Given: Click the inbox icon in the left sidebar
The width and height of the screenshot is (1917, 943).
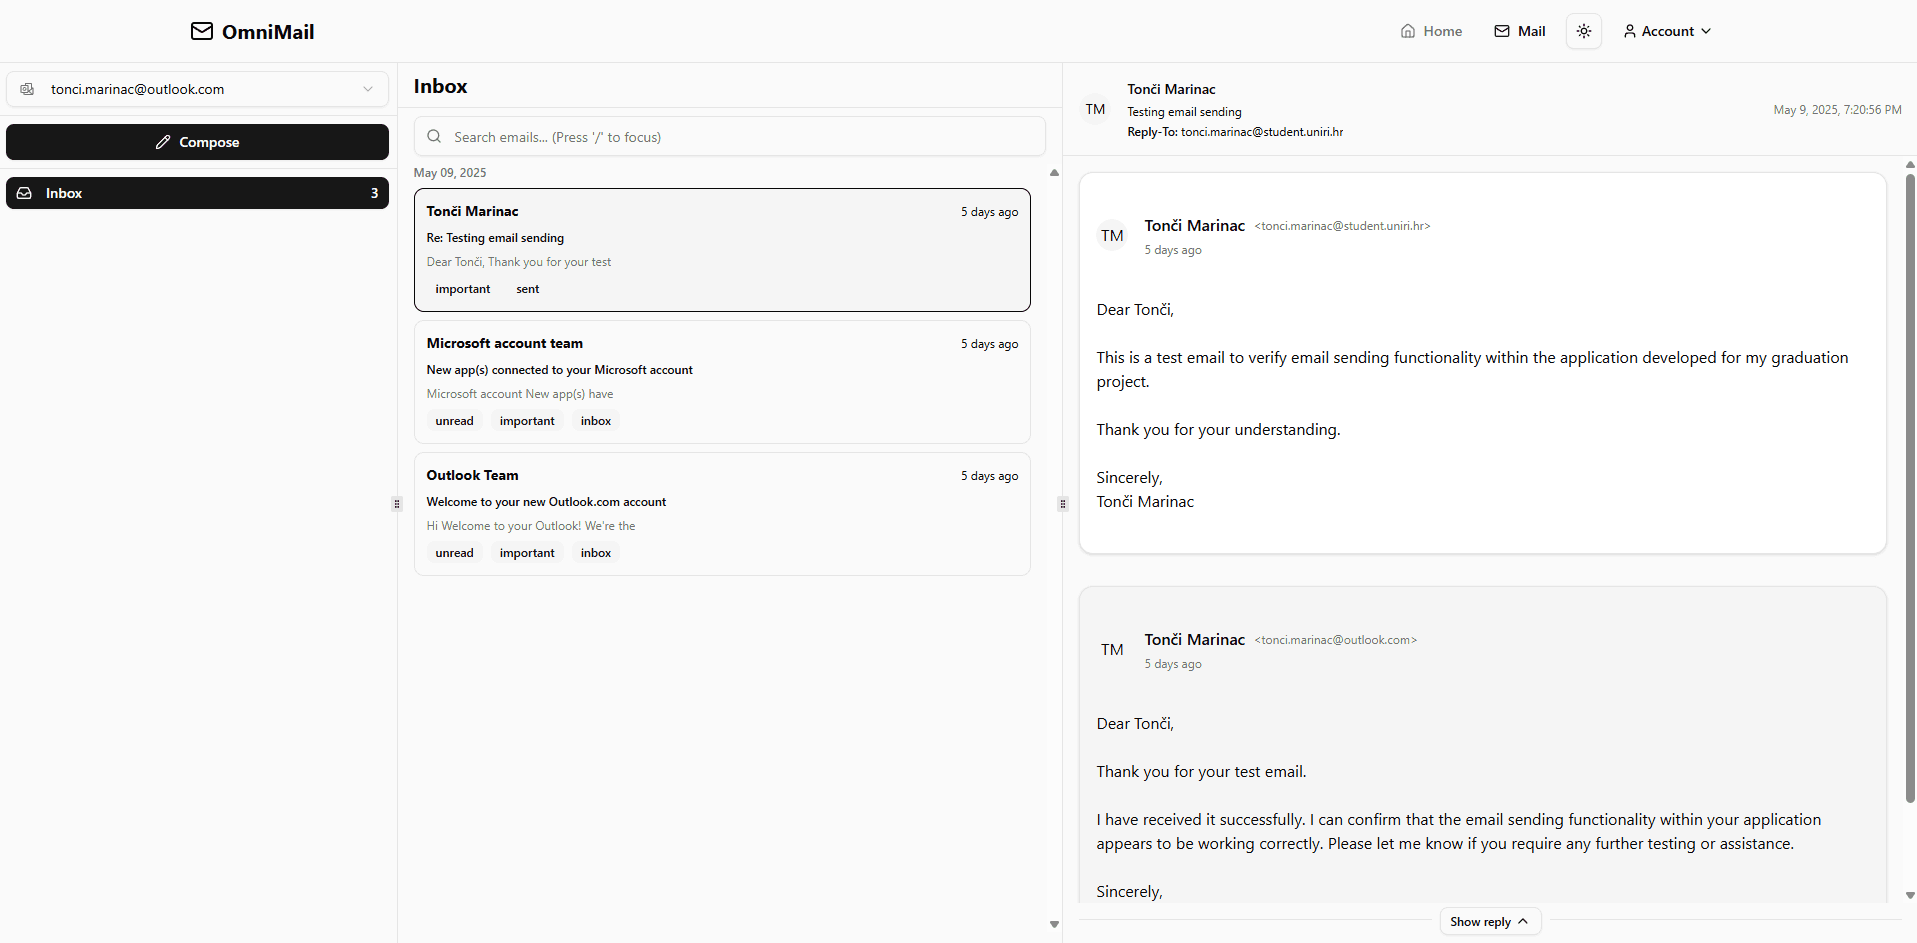Looking at the screenshot, I should pyautogui.click(x=24, y=192).
